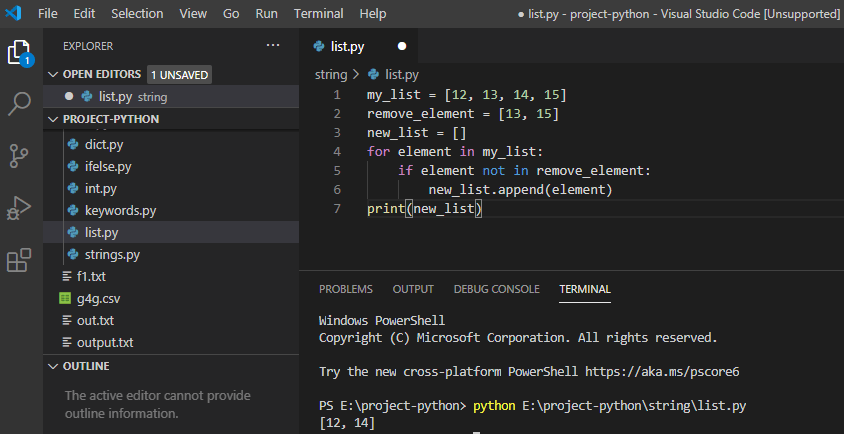Open the Selection menu
The height and width of the screenshot is (434, 844).
tap(137, 13)
